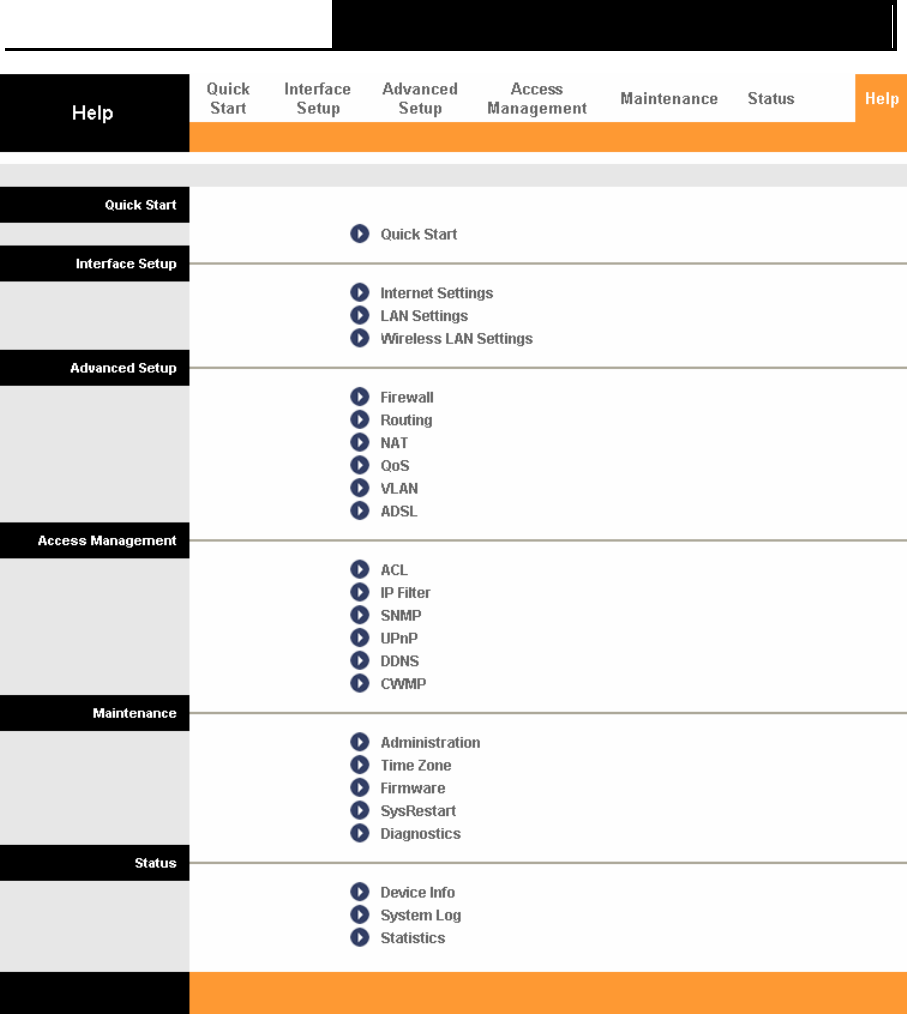Viewport: 907px width, 1014px height.
Task: View the QoS help page
Action: point(395,466)
